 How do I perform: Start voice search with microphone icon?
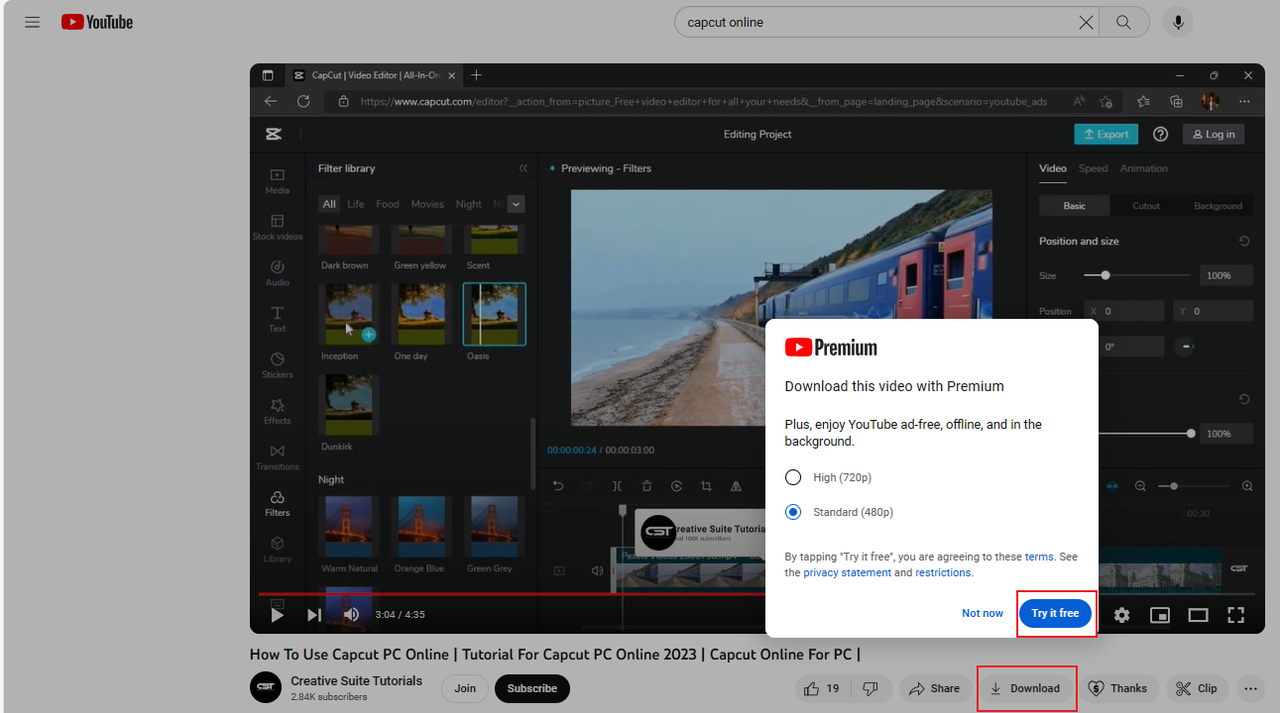point(1178,22)
